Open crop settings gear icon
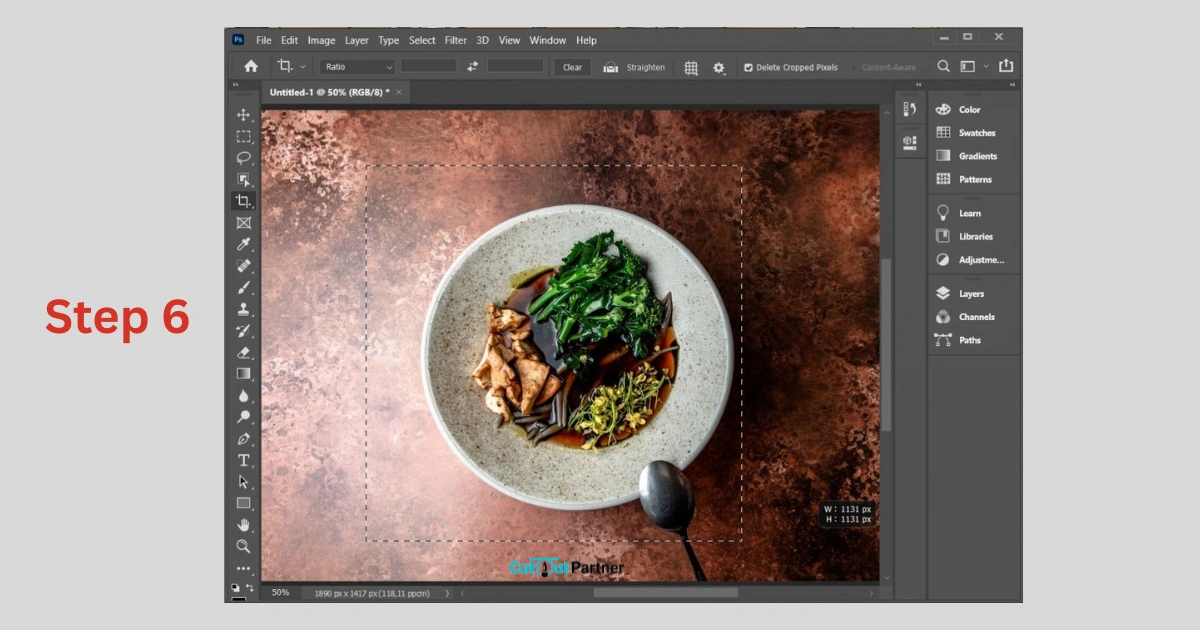 719,68
